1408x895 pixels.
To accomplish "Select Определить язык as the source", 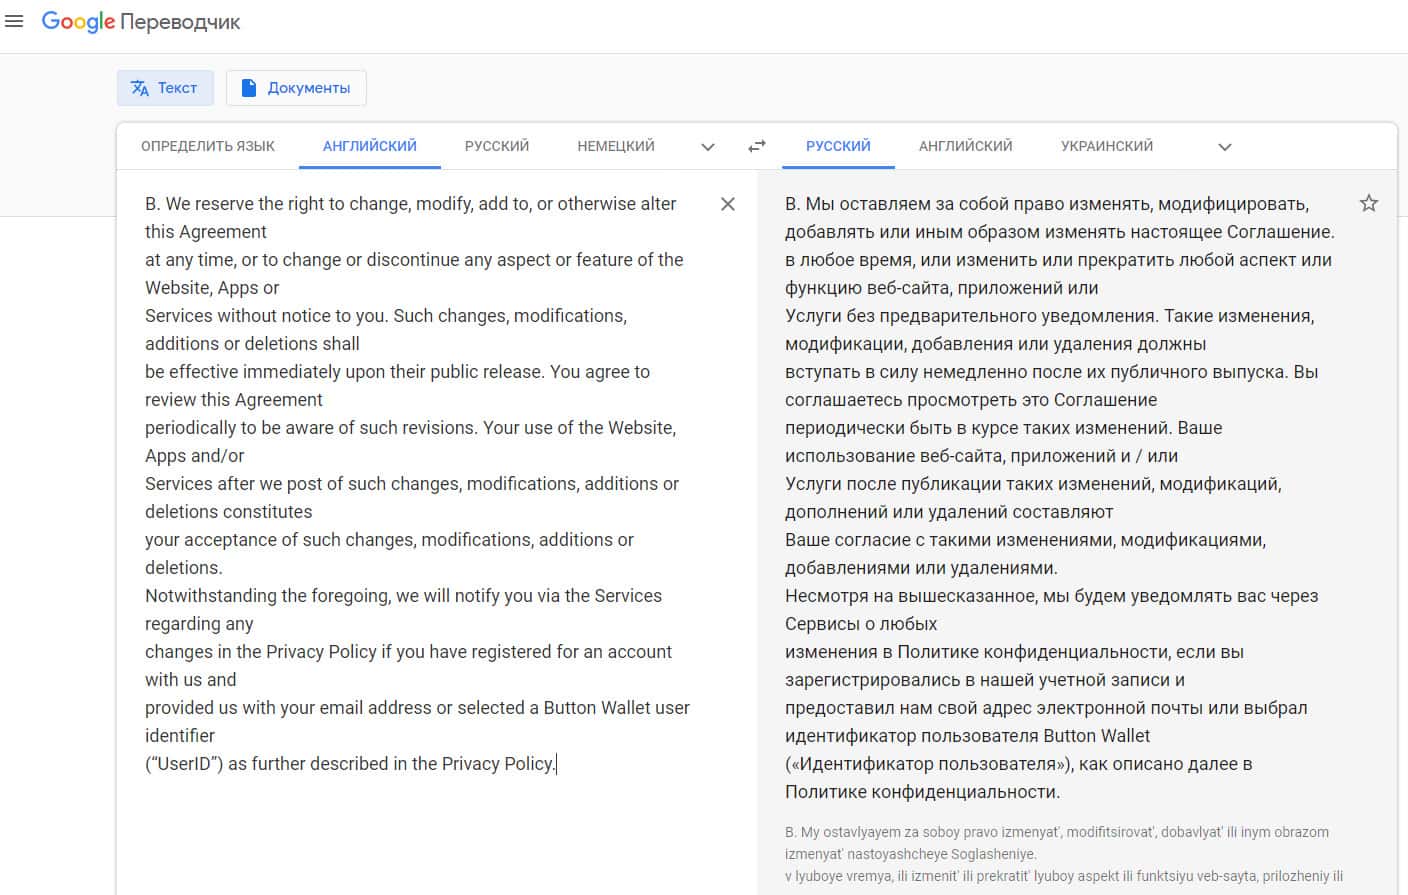I will tap(208, 146).
